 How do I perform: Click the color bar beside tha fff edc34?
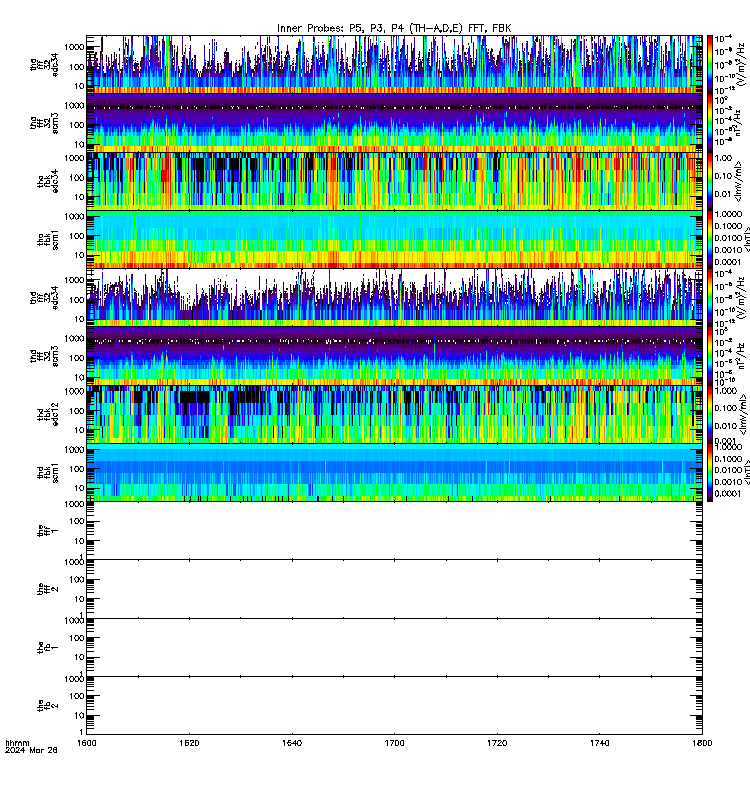pyautogui.click(x=710, y=64)
